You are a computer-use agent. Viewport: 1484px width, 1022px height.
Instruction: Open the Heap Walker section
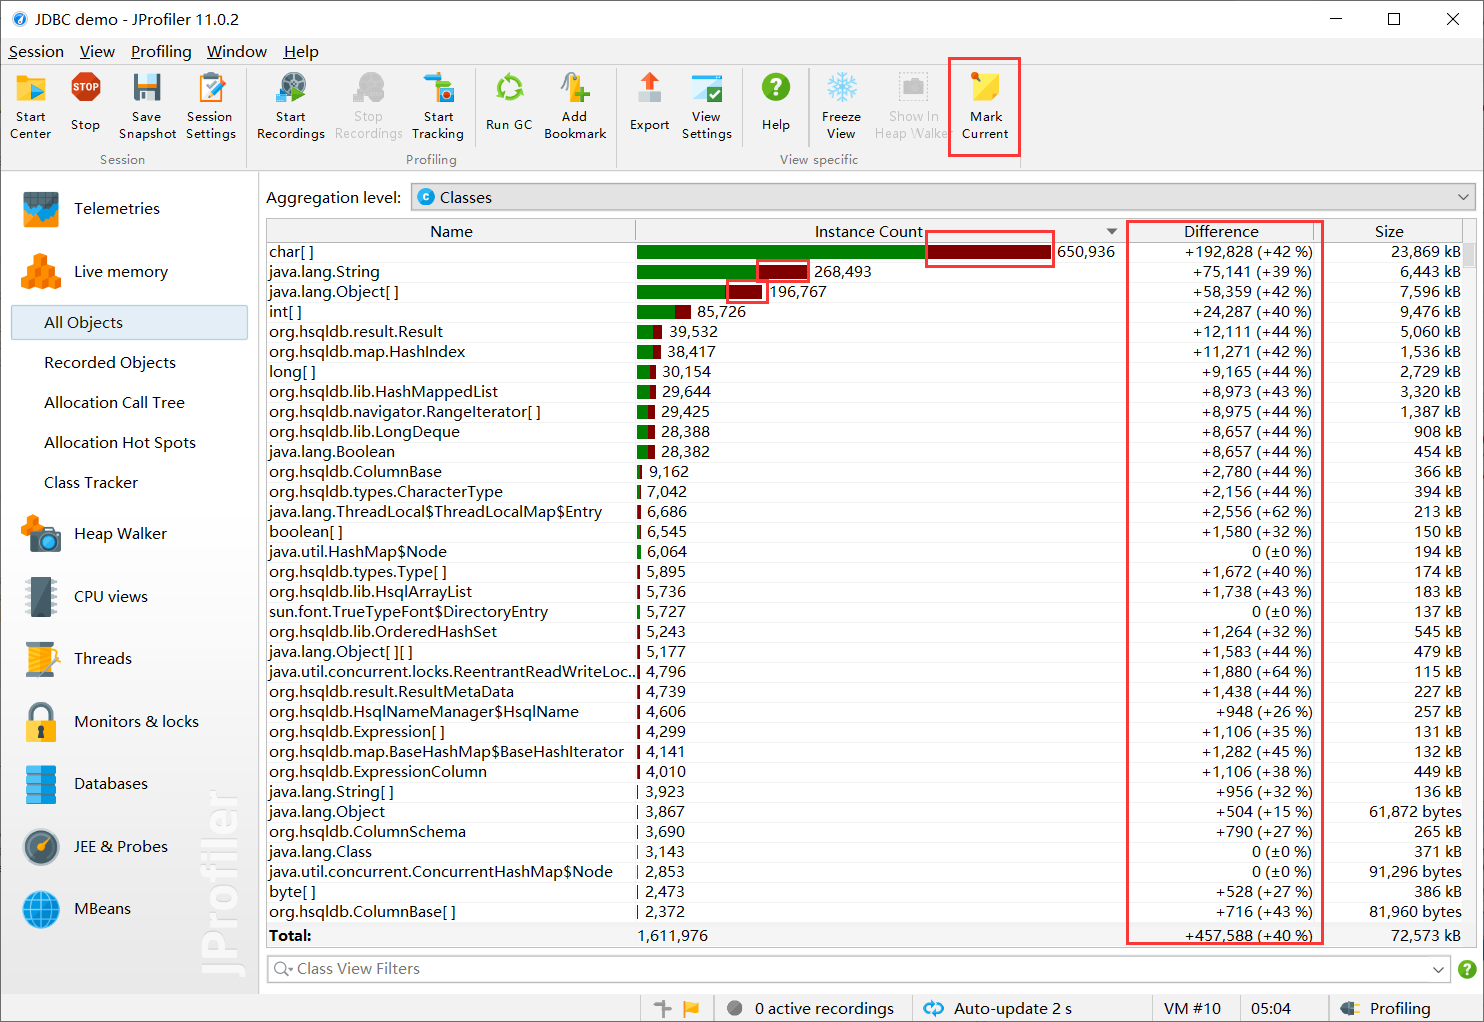[x=120, y=533]
